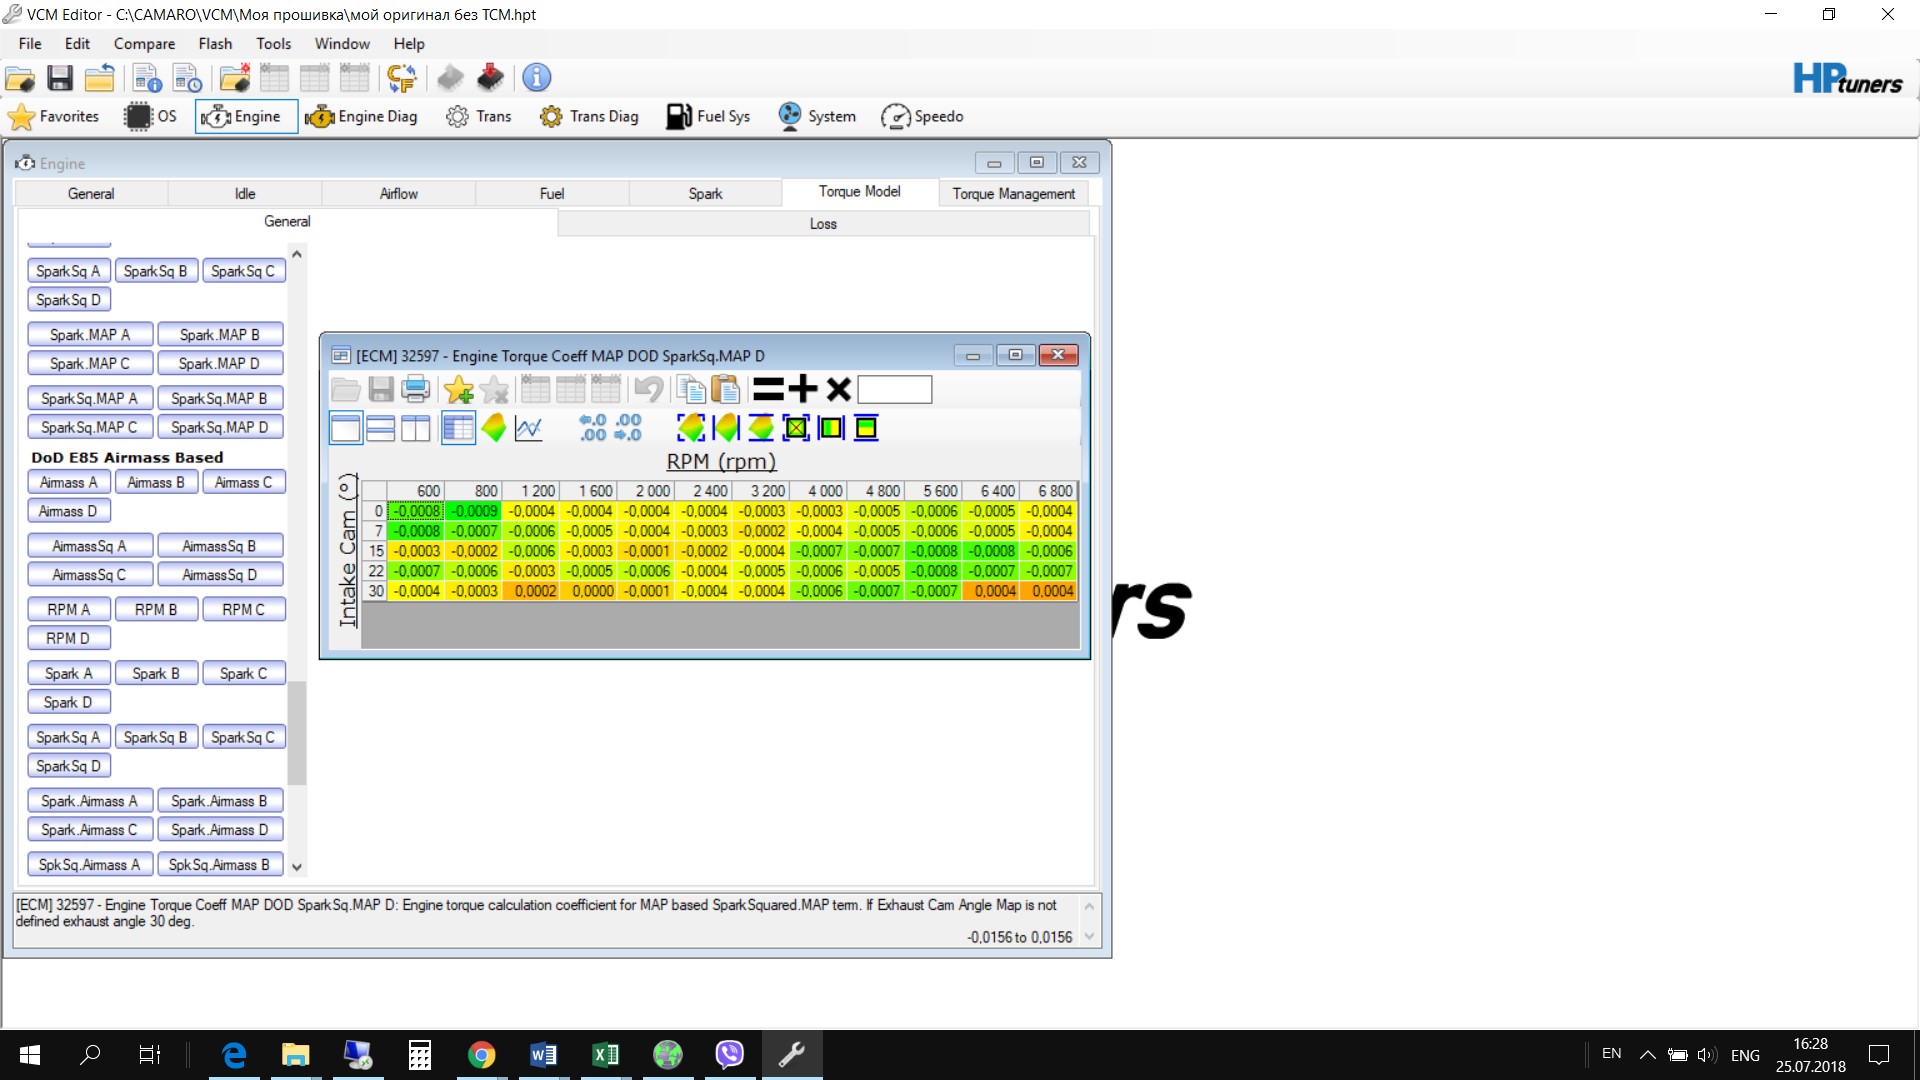Click the paste clipboard icon in the table editor

725,389
